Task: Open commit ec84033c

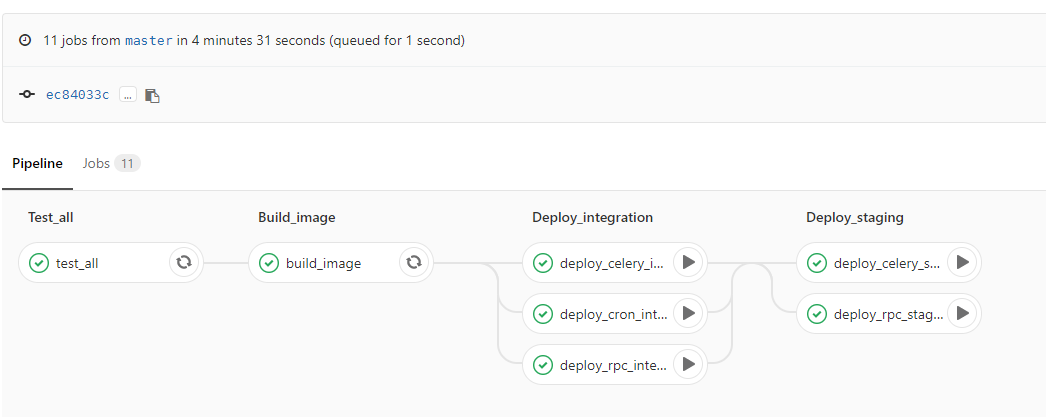Action: pyautogui.click(x=78, y=95)
